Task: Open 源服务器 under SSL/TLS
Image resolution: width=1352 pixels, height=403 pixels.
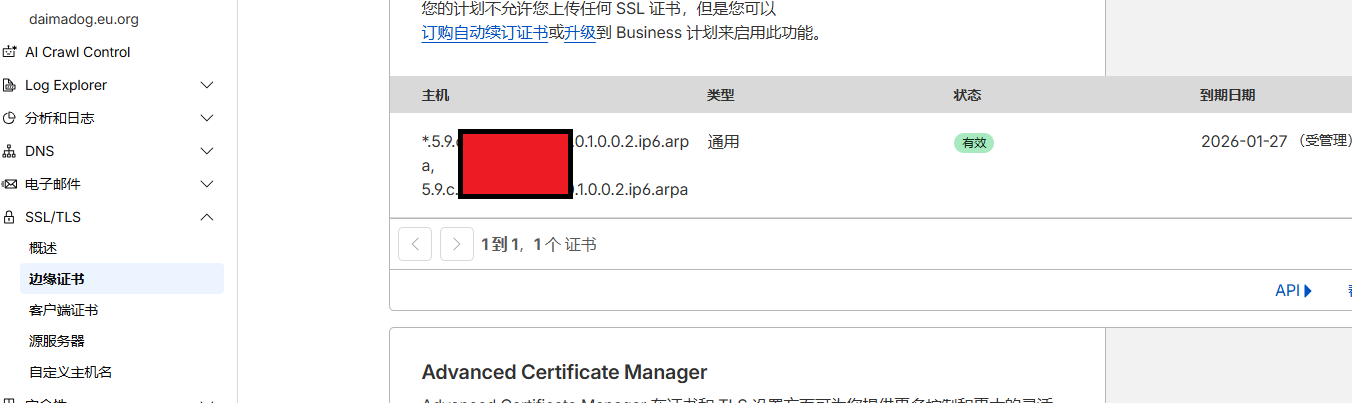Action: 56,341
